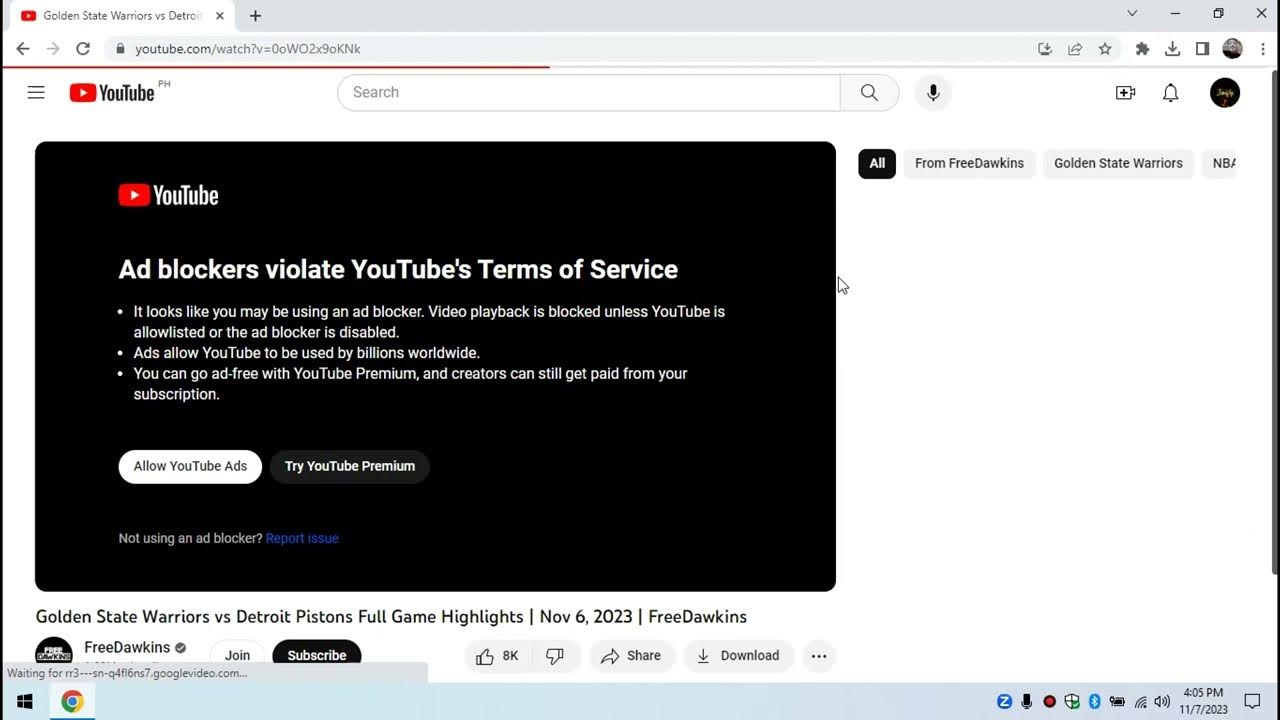Click the share page icon in address bar

tap(1075, 48)
